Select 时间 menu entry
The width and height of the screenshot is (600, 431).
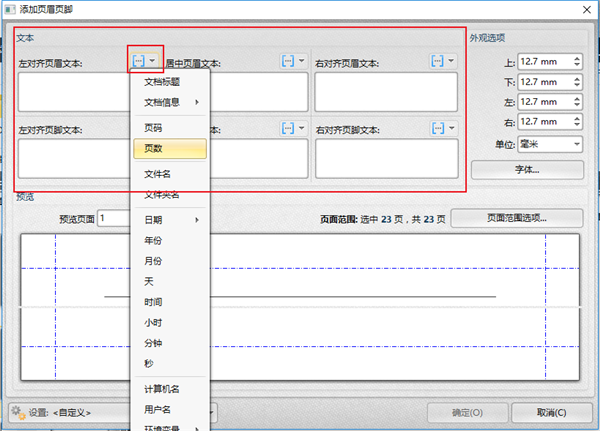[170, 302]
